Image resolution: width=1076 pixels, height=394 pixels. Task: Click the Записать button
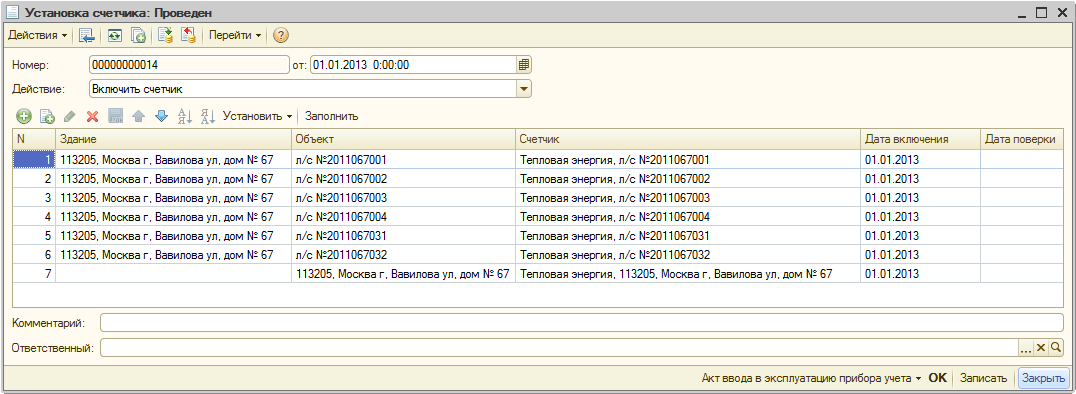(983, 378)
